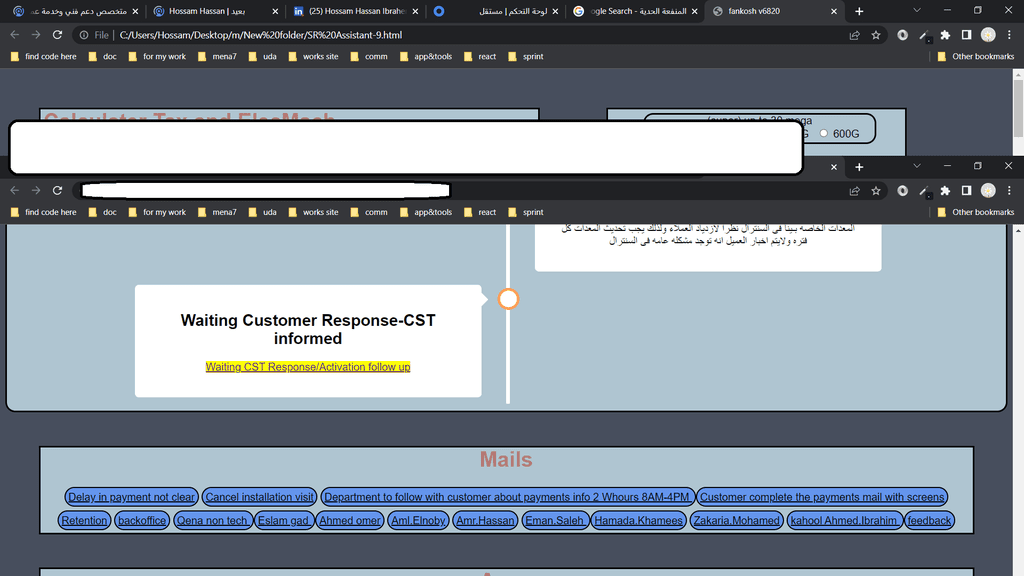Reload the page in the top browser window
This screenshot has width=1024, height=576.
click(x=57, y=35)
